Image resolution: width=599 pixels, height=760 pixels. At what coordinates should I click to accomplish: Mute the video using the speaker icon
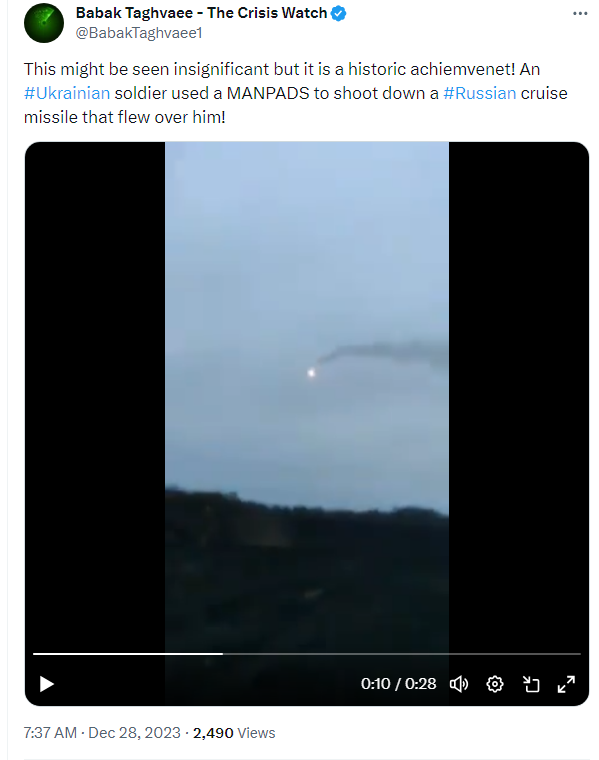[x=458, y=684]
